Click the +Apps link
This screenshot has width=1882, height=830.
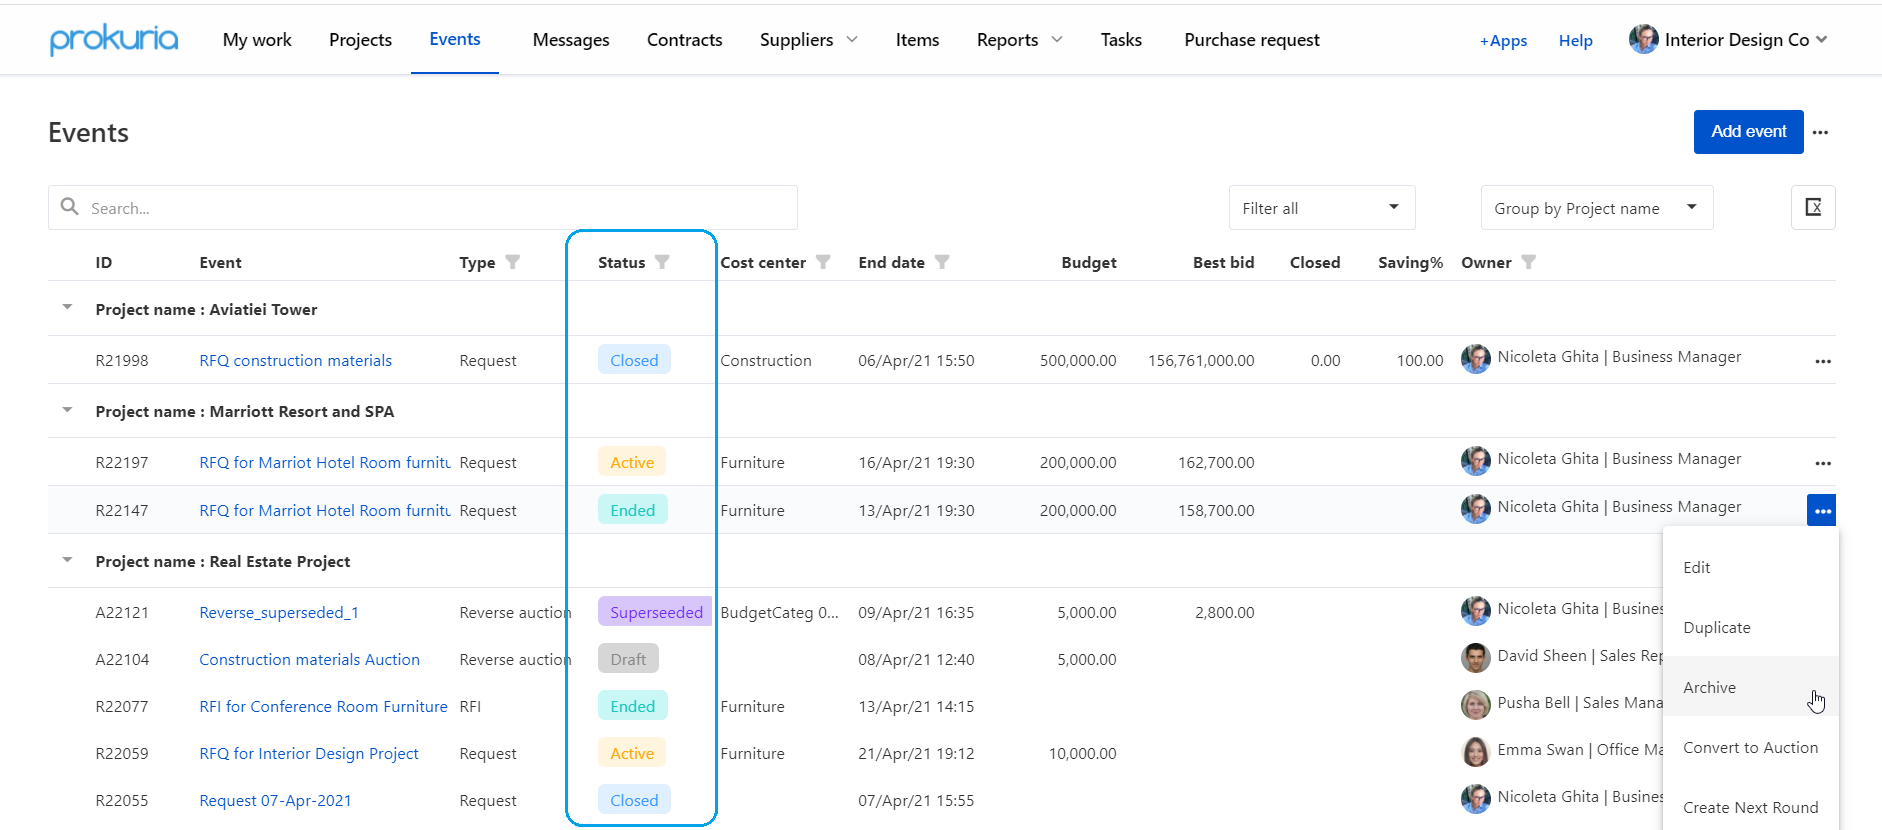[x=1503, y=41]
